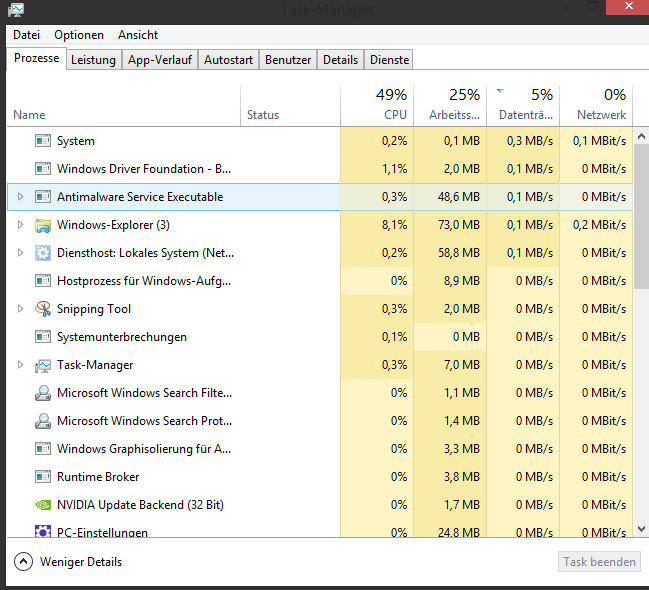The width and height of the screenshot is (649, 590).
Task: Select the Prozesse tab
Action: tap(36, 58)
